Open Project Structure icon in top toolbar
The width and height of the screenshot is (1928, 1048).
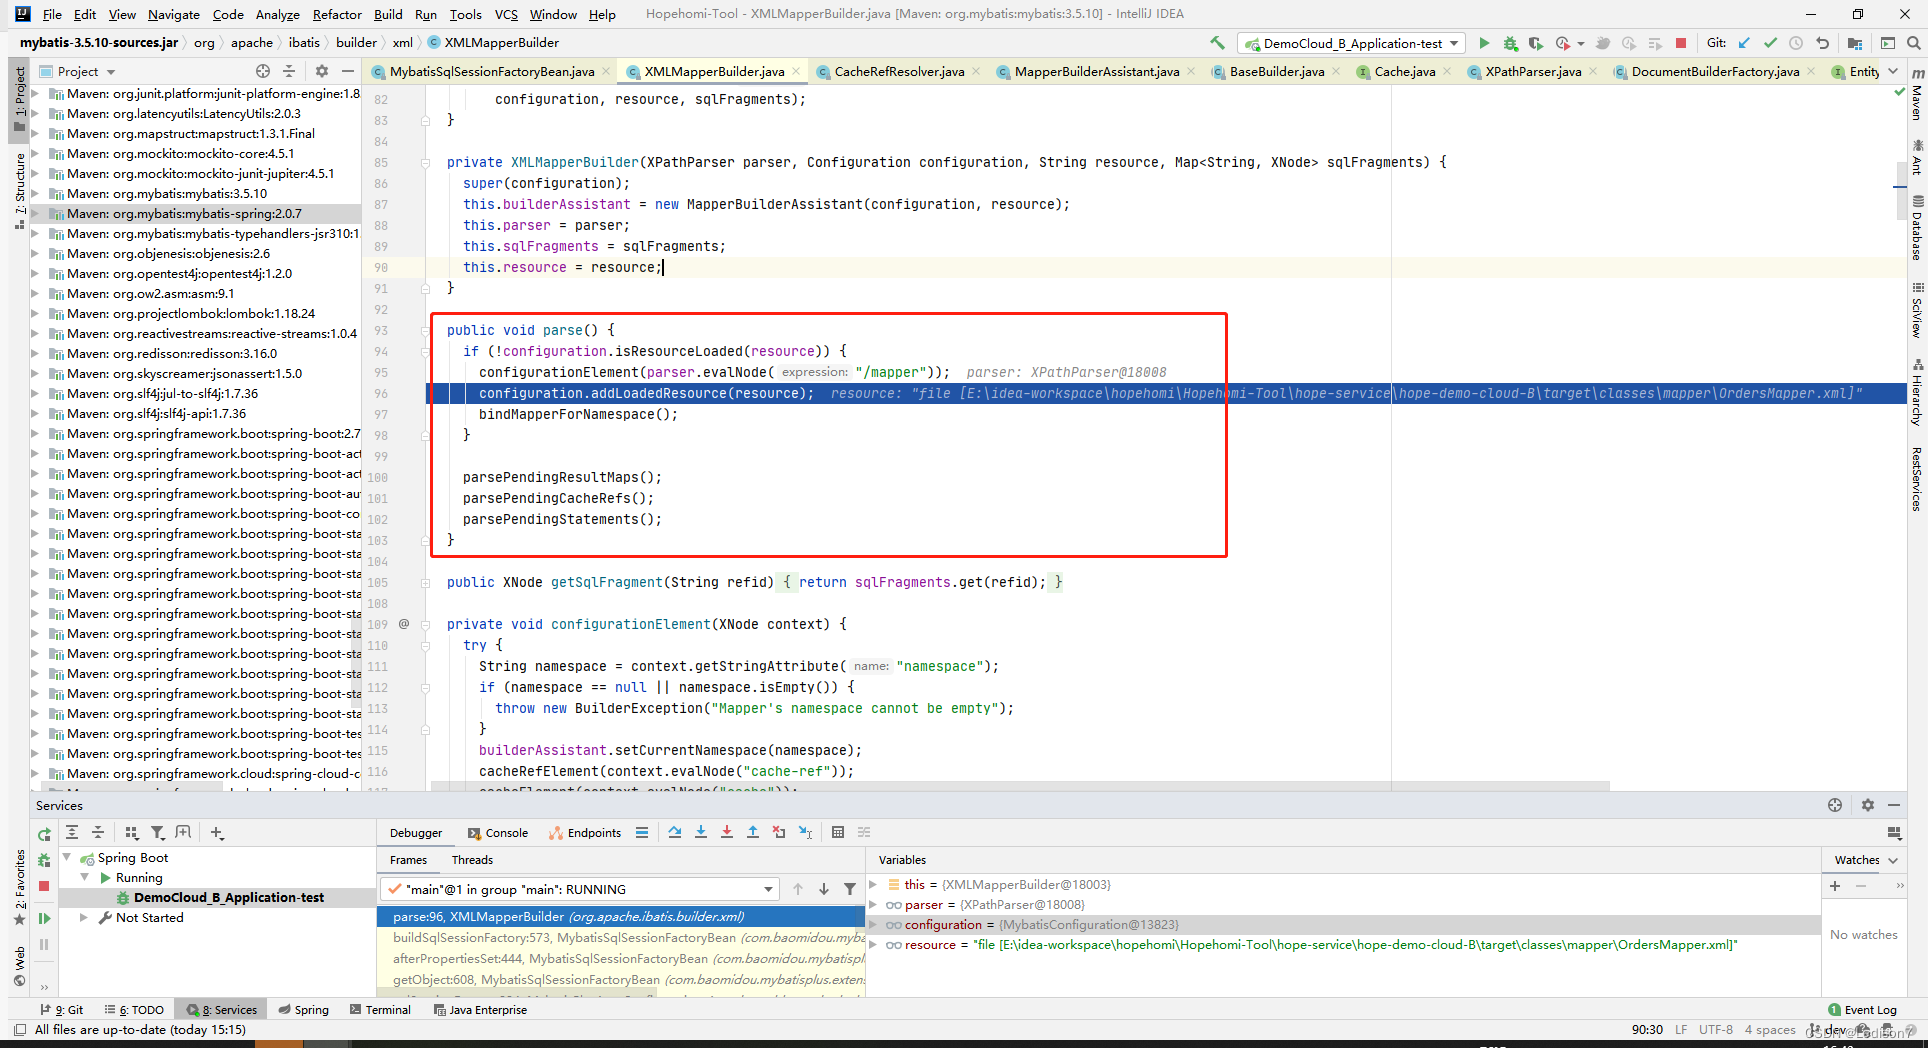coord(1855,43)
